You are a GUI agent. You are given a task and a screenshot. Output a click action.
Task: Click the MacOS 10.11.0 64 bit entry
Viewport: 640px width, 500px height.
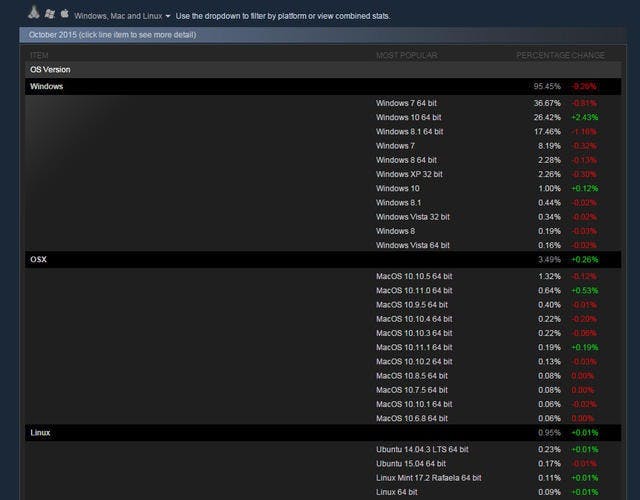click(414, 291)
